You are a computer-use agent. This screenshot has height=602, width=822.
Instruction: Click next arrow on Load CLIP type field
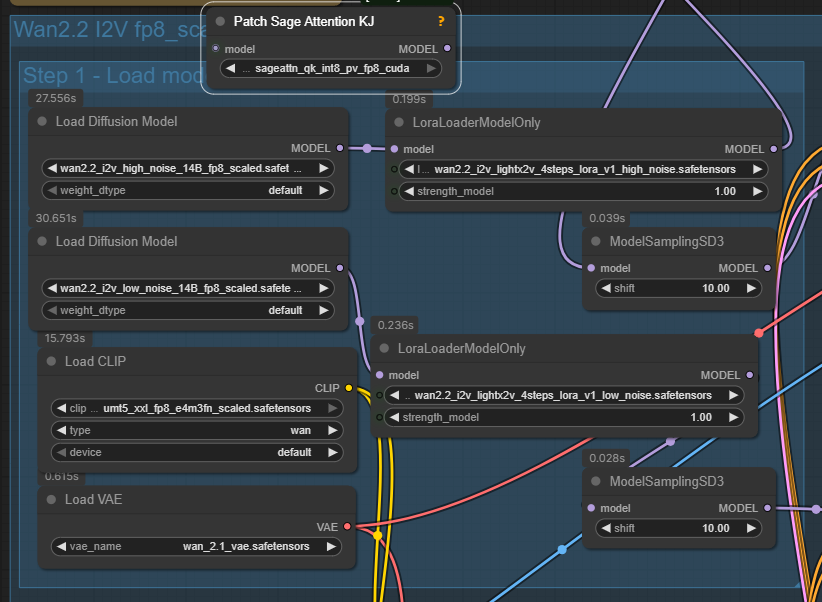(333, 431)
